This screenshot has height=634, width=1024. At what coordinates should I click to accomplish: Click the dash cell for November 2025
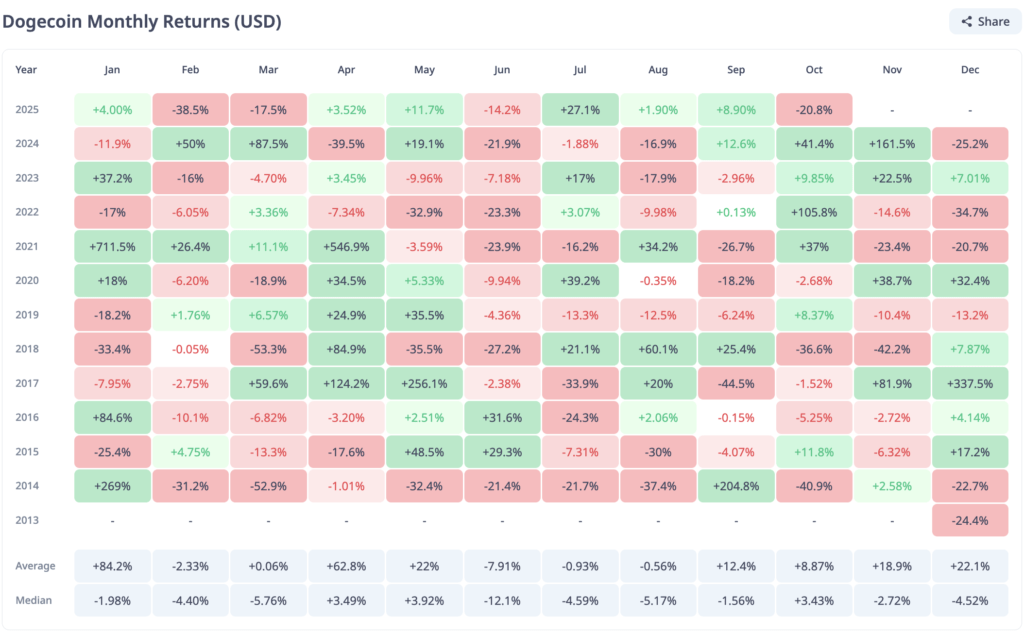point(891,109)
